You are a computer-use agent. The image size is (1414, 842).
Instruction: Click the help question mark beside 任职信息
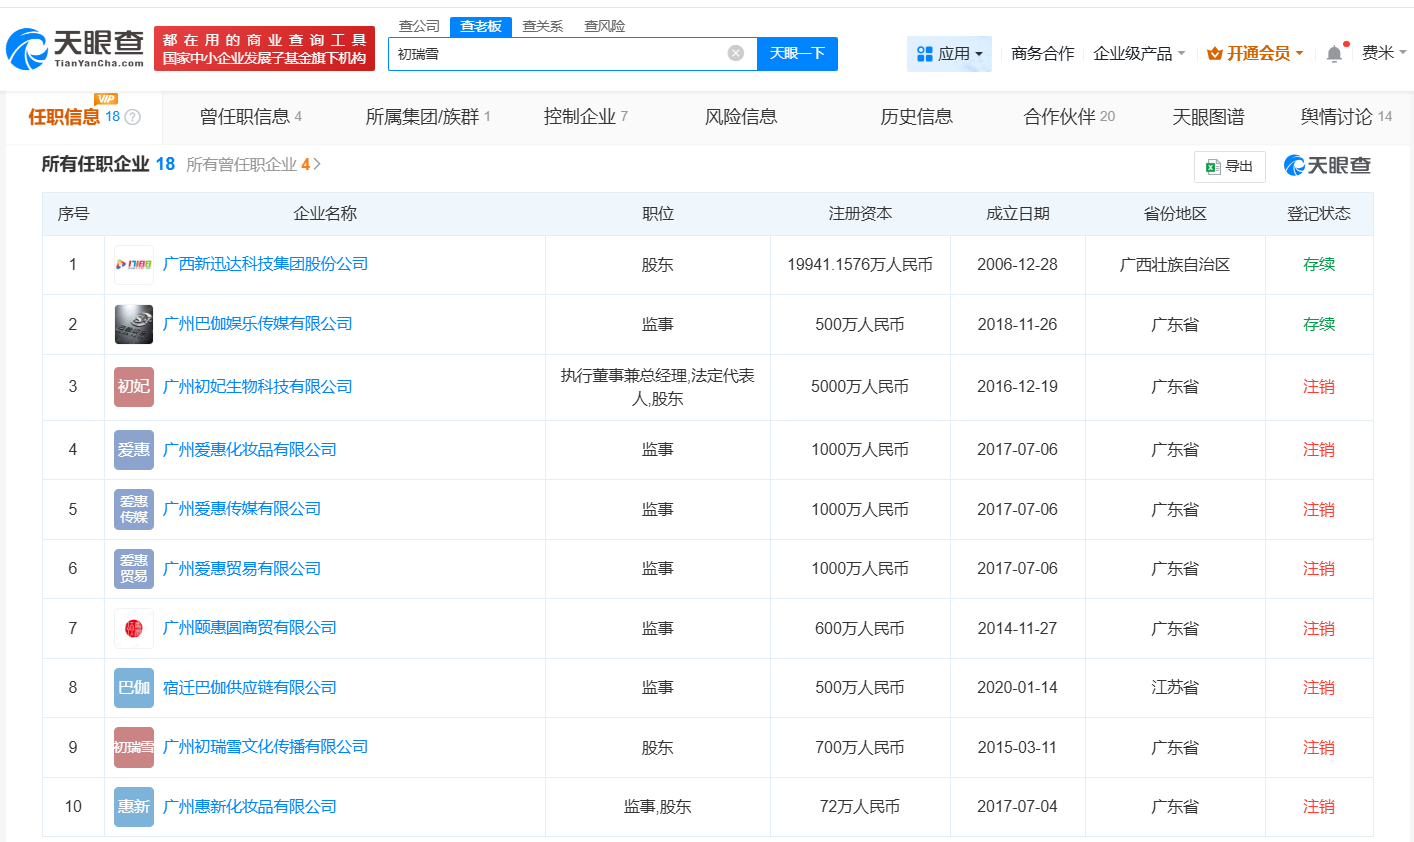(x=133, y=117)
